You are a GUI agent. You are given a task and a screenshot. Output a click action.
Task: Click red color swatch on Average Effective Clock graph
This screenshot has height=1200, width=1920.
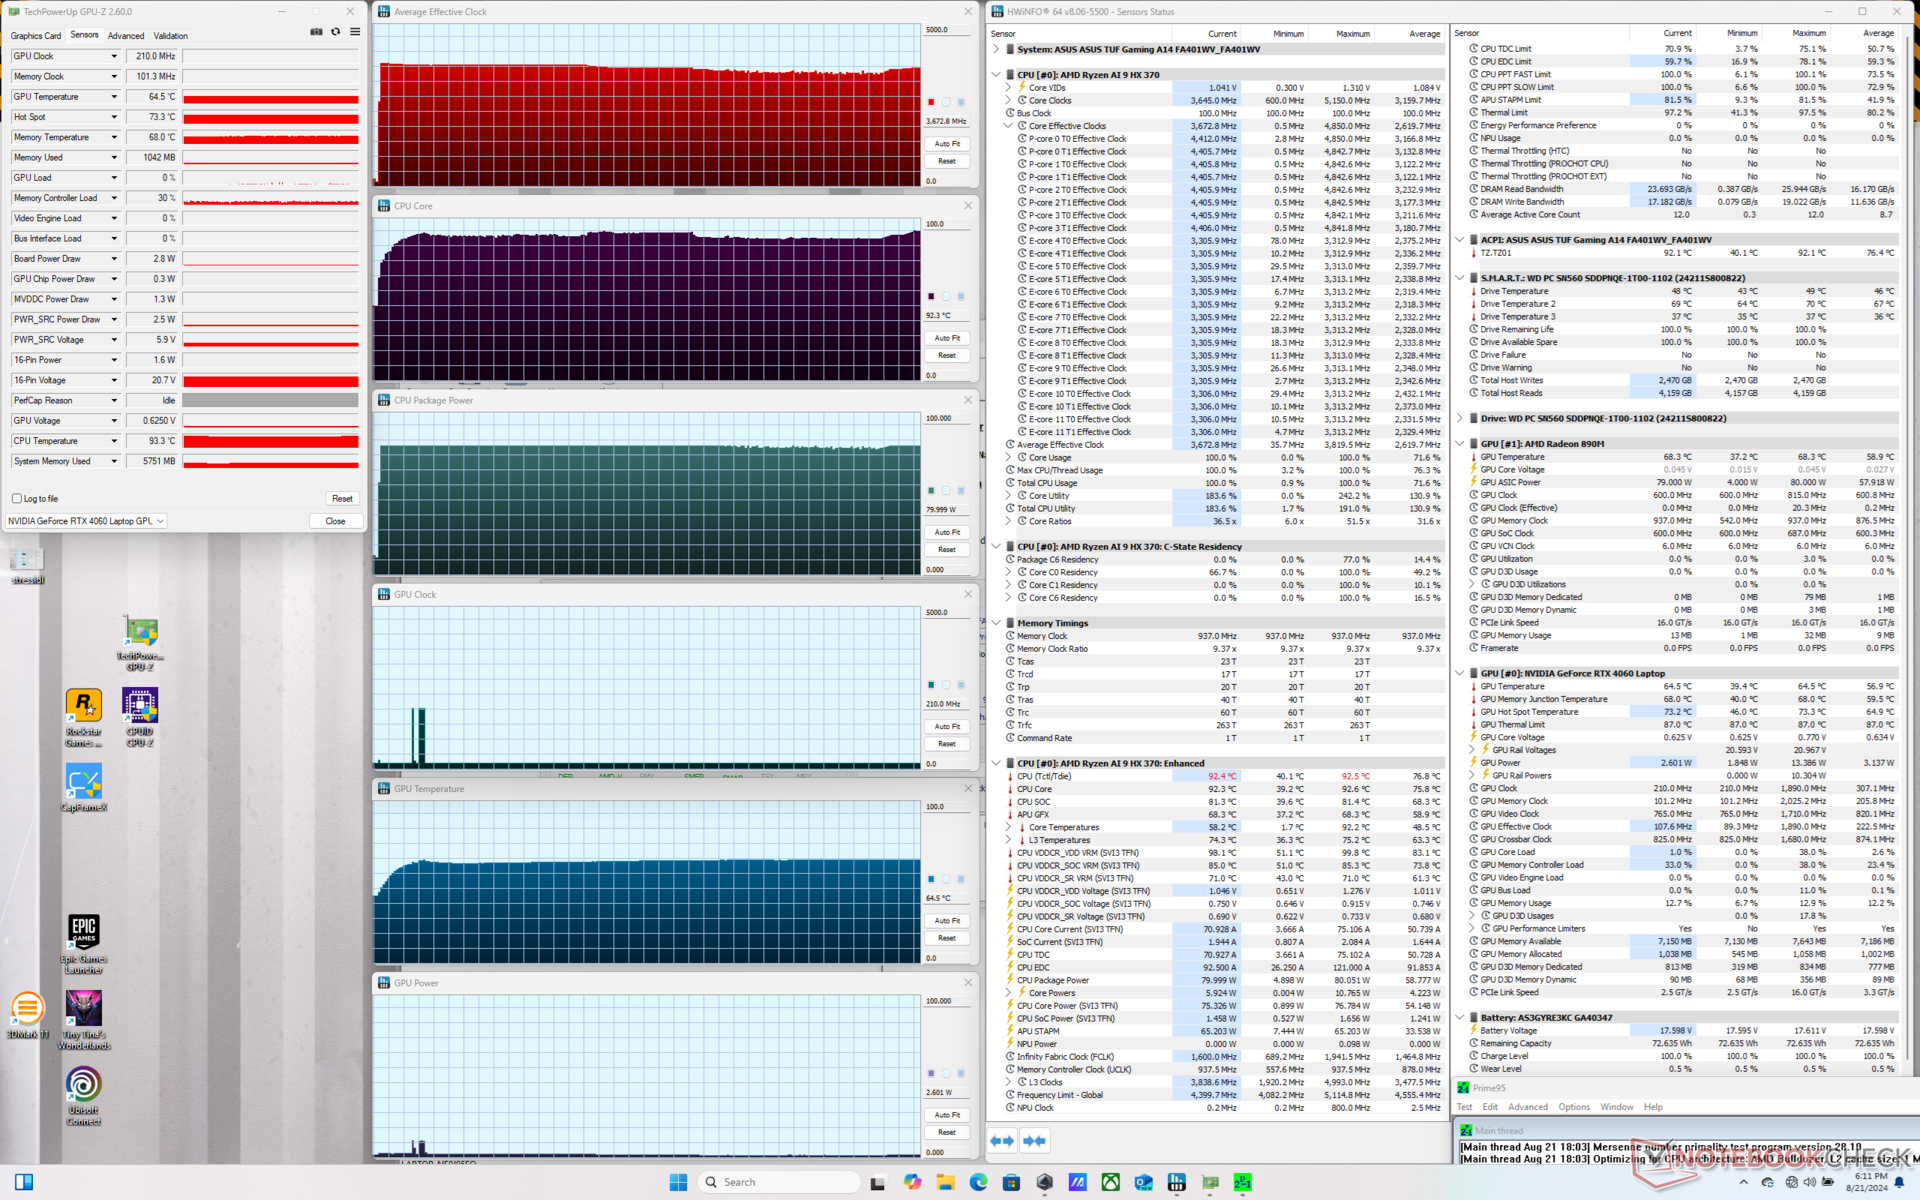point(931,102)
